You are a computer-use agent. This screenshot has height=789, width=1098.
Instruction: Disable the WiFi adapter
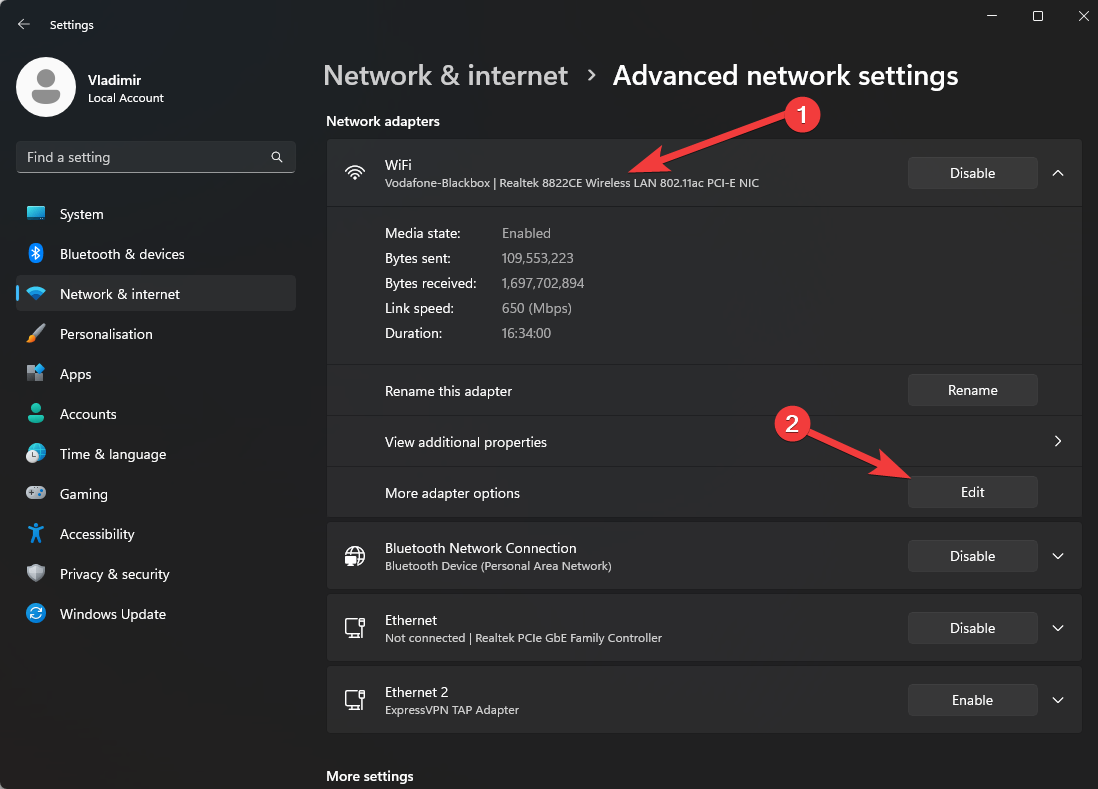point(972,173)
